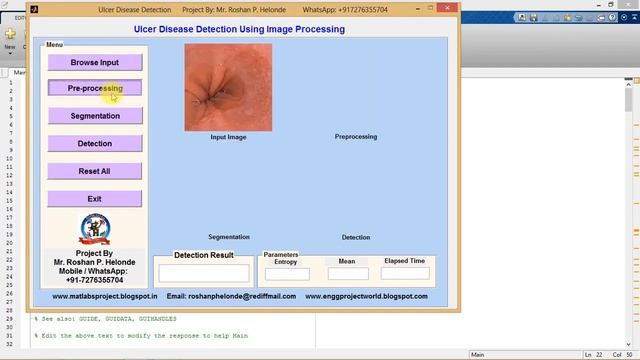Click the Paste icon in MATLAB quick access toolbar
The image size is (640, 360).
(567, 18)
